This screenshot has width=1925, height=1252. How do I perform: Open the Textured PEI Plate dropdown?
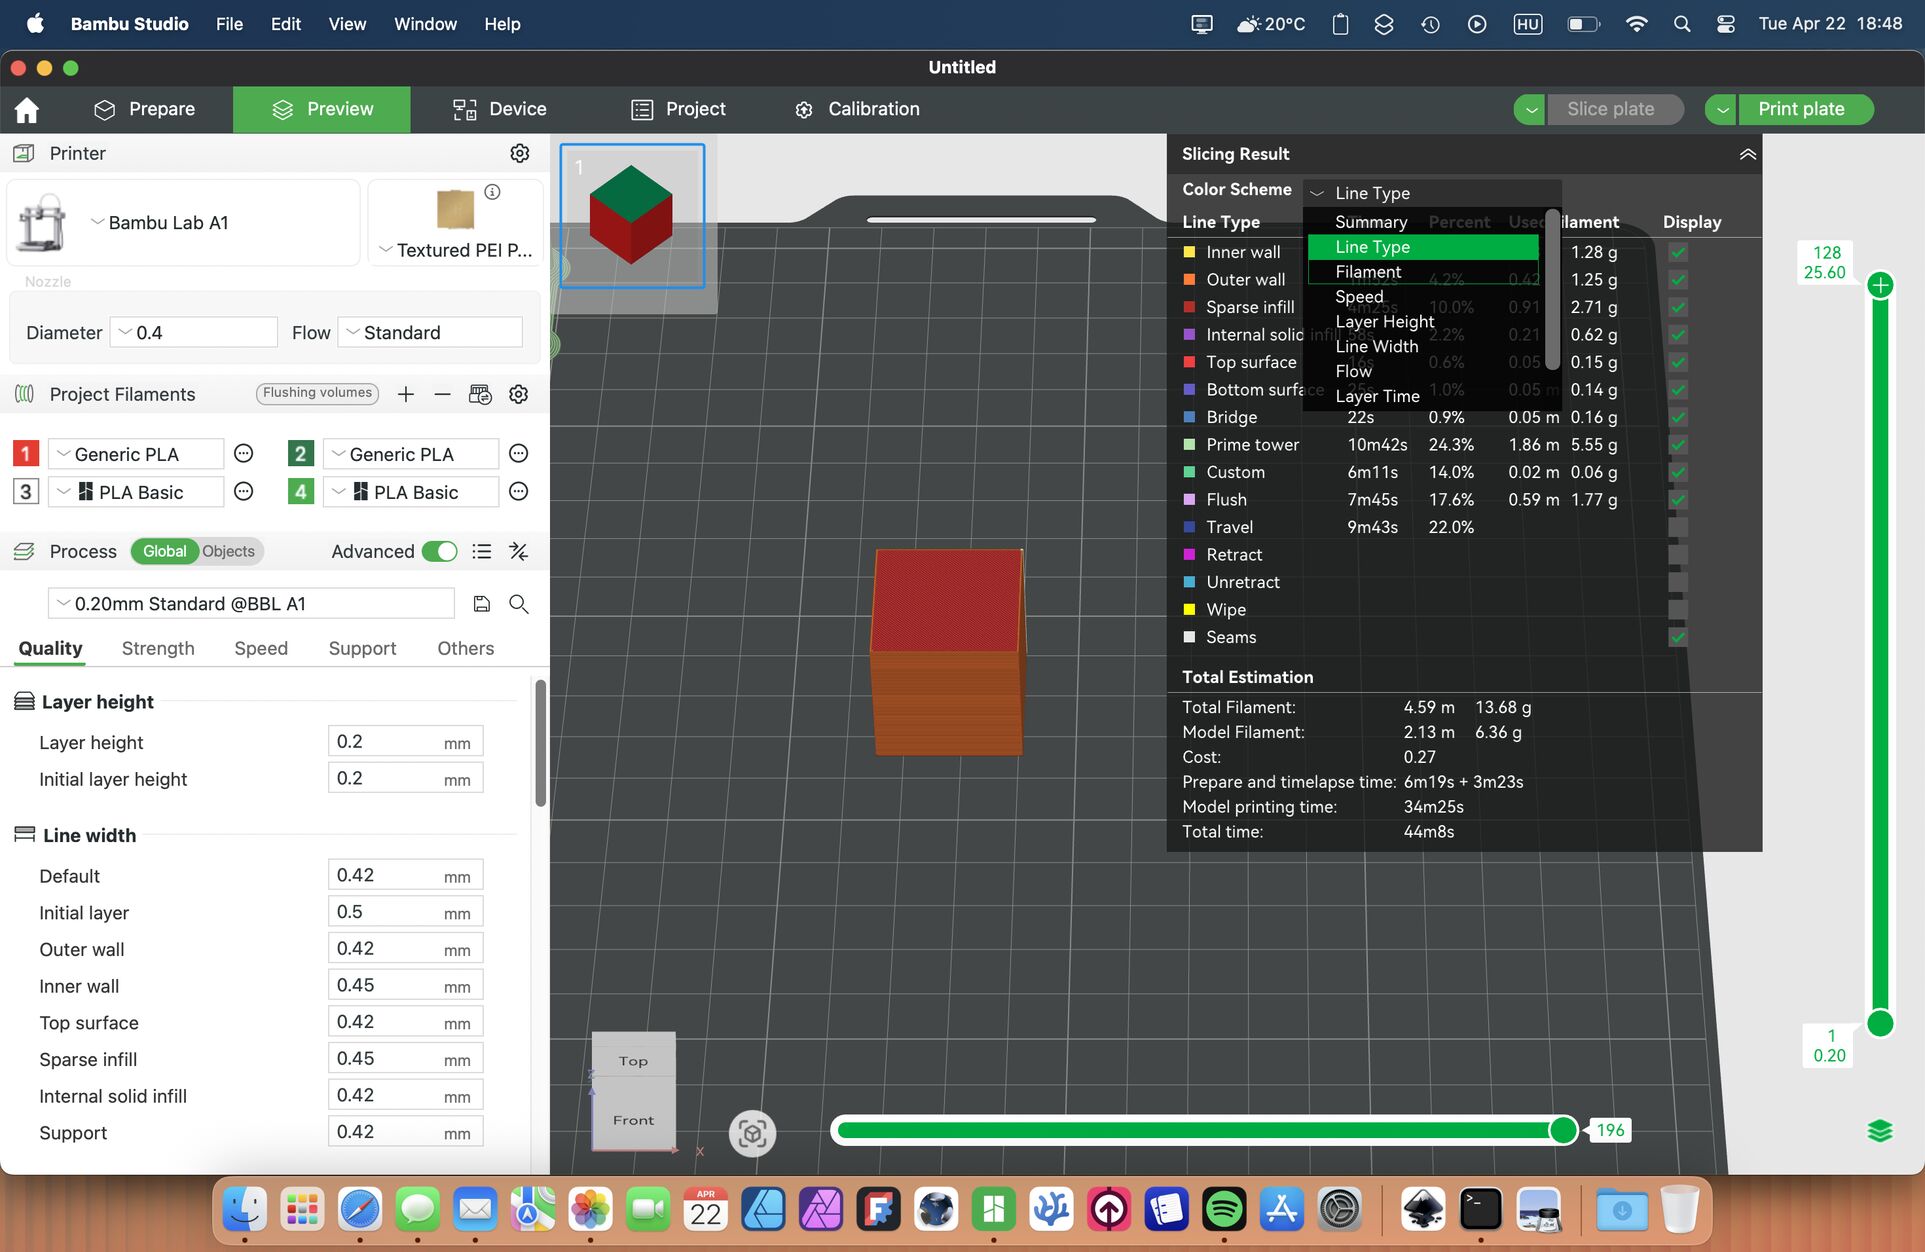pos(455,250)
